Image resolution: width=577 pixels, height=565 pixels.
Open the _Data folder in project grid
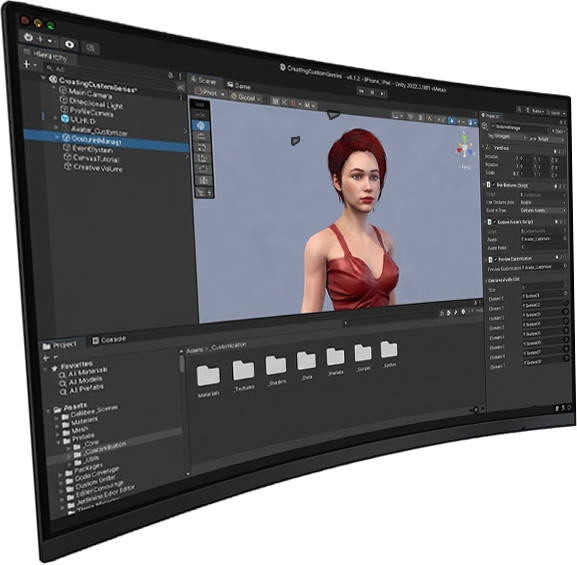pyautogui.click(x=307, y=360)
